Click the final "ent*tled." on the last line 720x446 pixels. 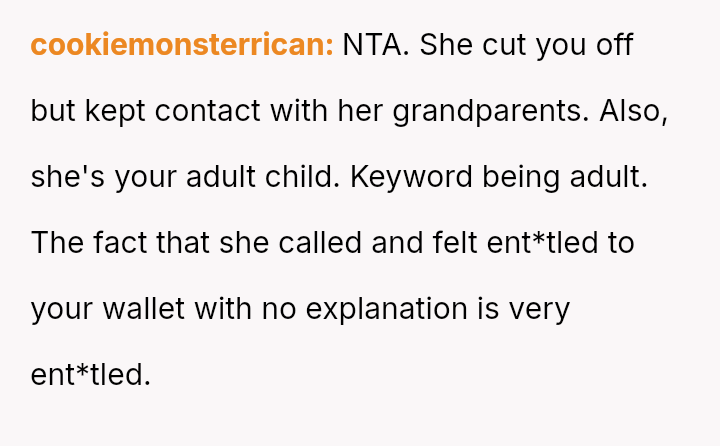point(91,375)
